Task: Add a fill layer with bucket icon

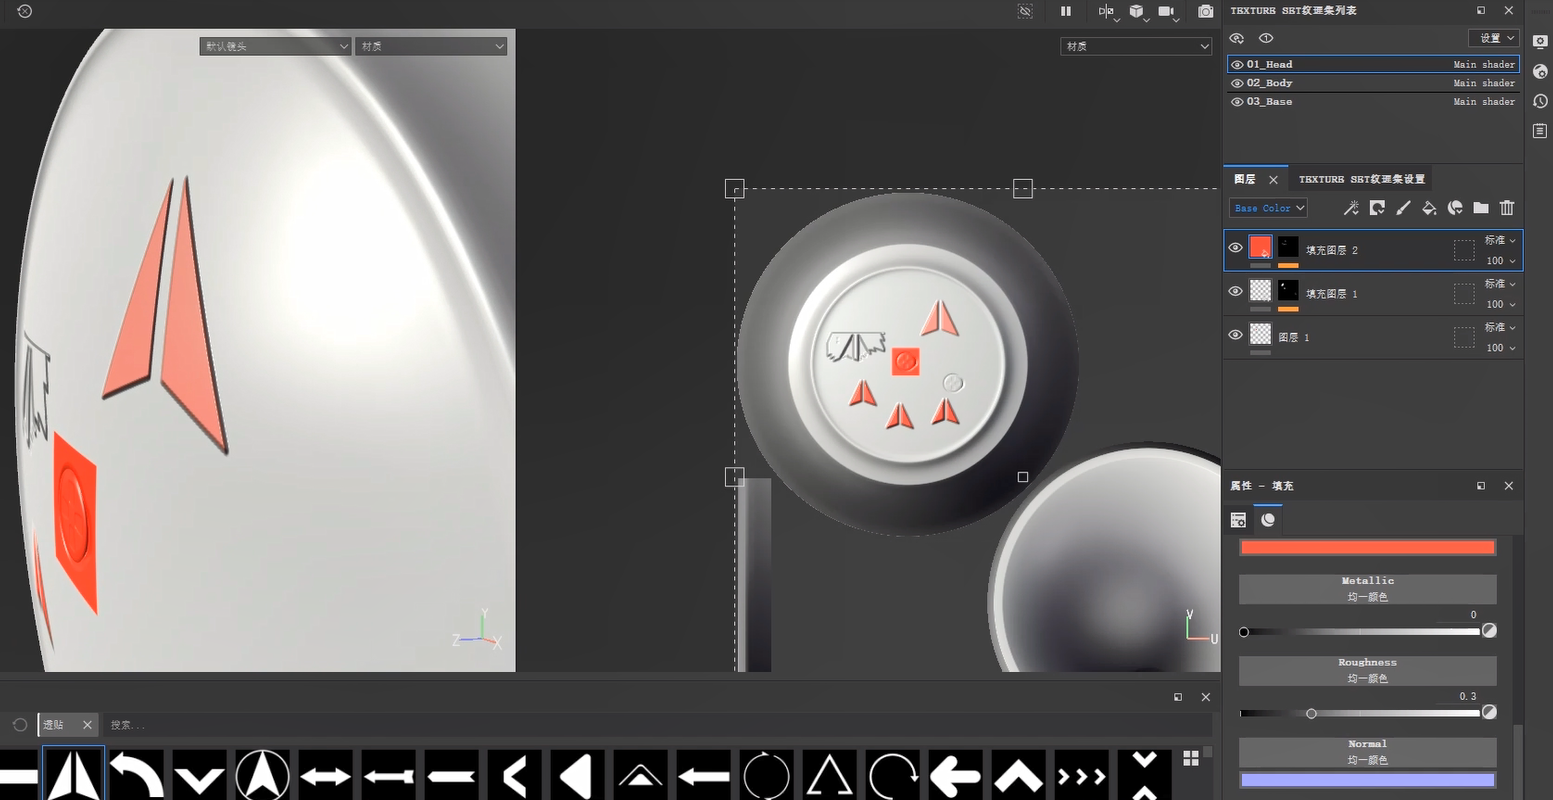Action: pos(1429,208)
